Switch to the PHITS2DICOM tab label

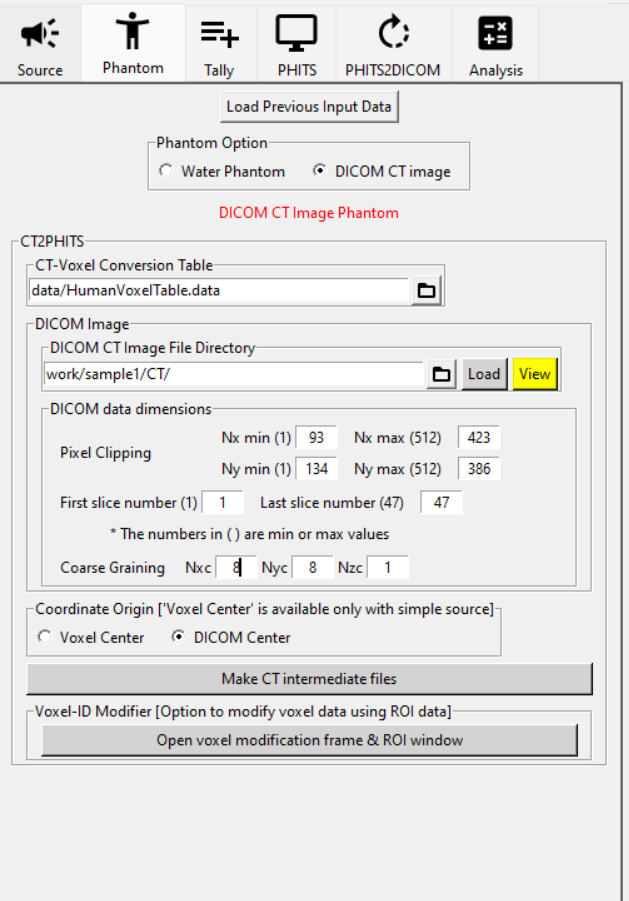click(393, 70)
